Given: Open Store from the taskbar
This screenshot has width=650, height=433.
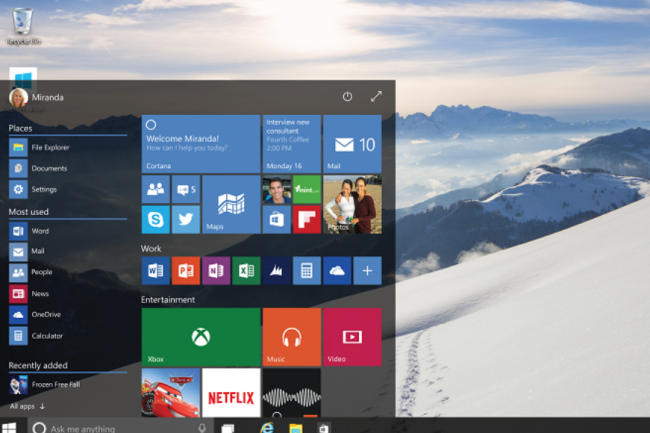Looking at the screenshot, I should coord(324,428).
